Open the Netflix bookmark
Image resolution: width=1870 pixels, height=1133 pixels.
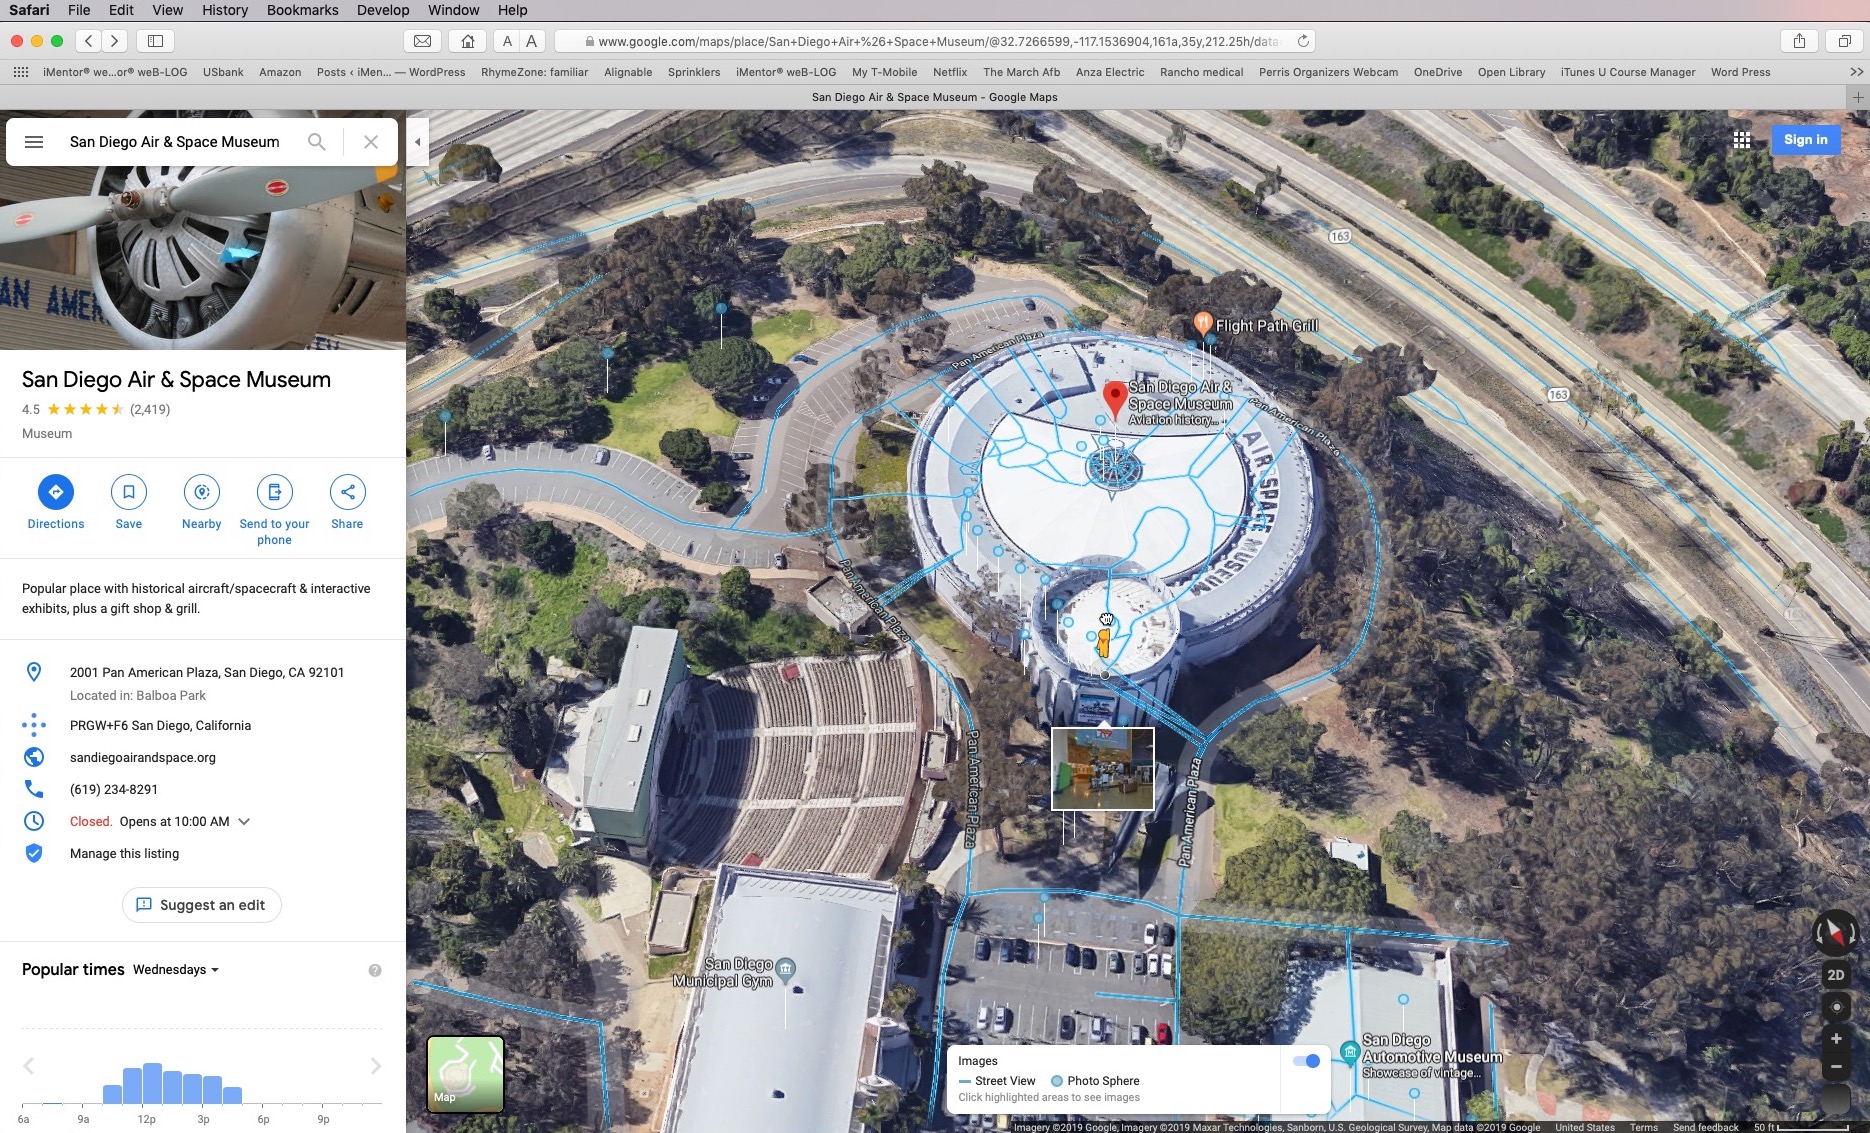click(x=950, y=72)
